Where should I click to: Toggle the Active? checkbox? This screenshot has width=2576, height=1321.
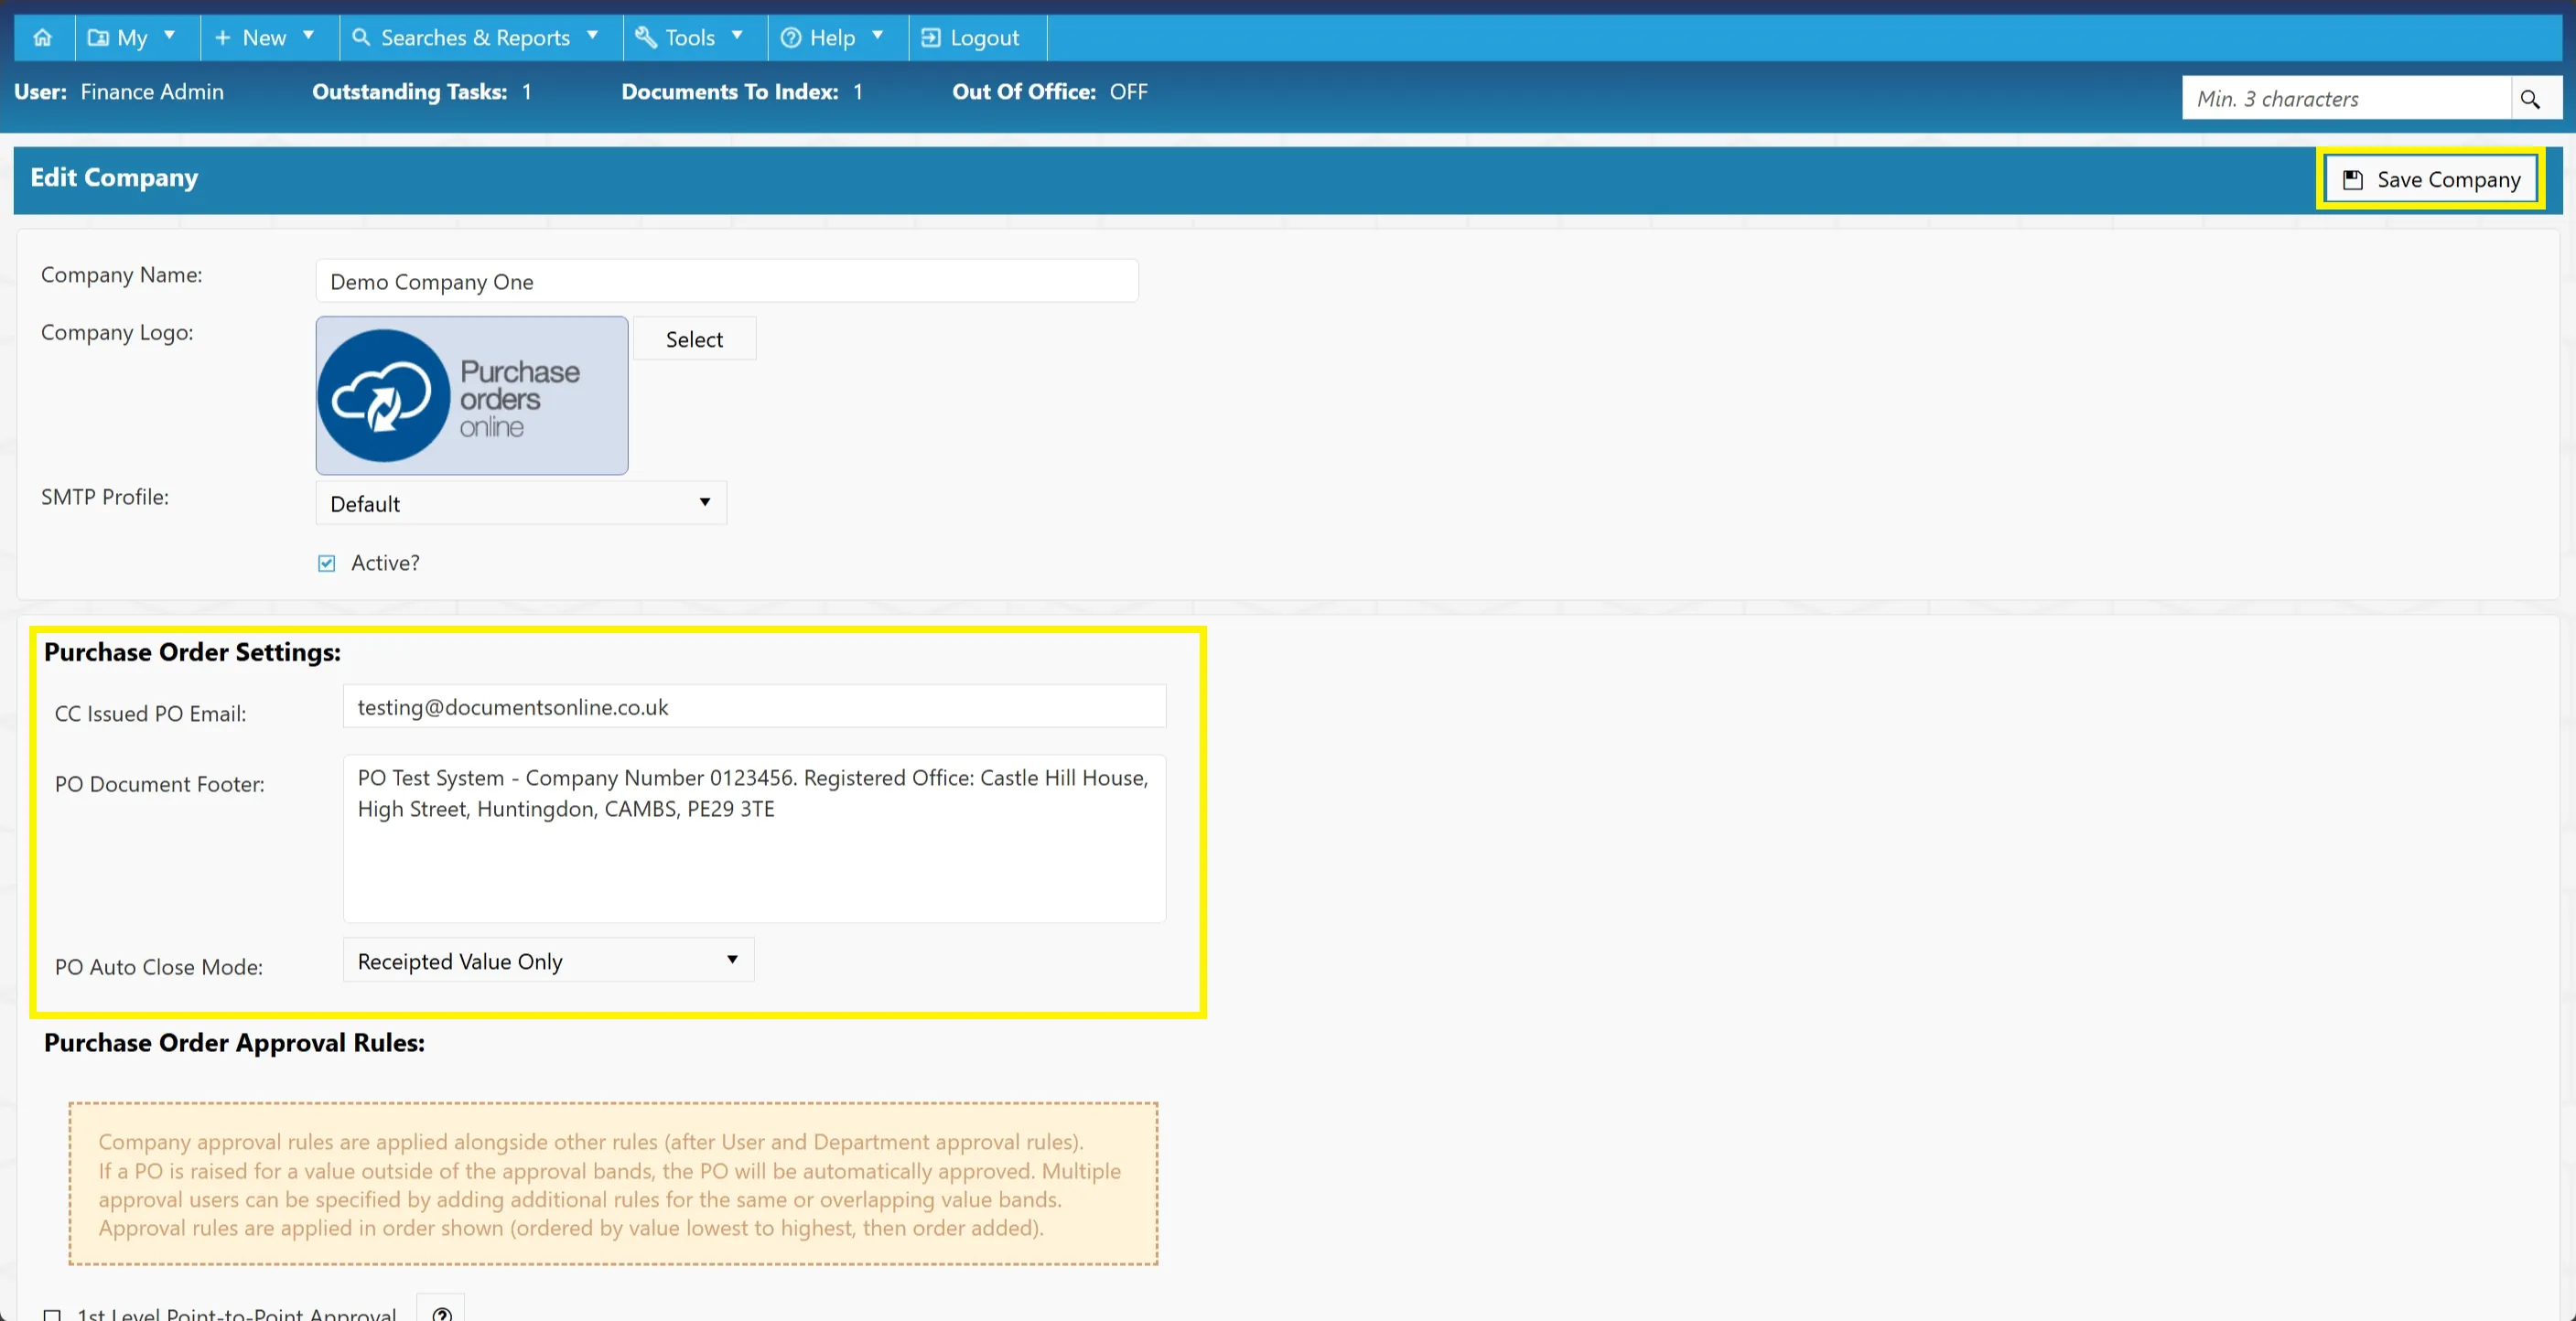(327, 563)
